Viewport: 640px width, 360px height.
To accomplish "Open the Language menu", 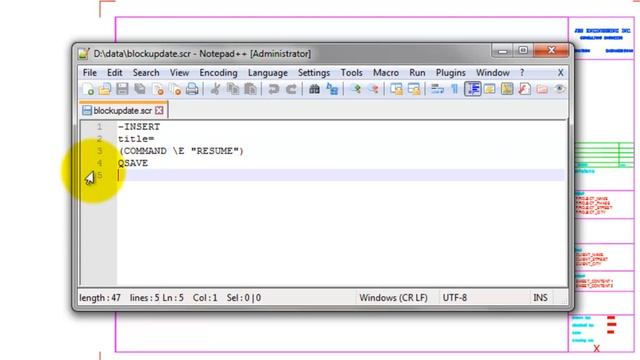I will 268,73.
